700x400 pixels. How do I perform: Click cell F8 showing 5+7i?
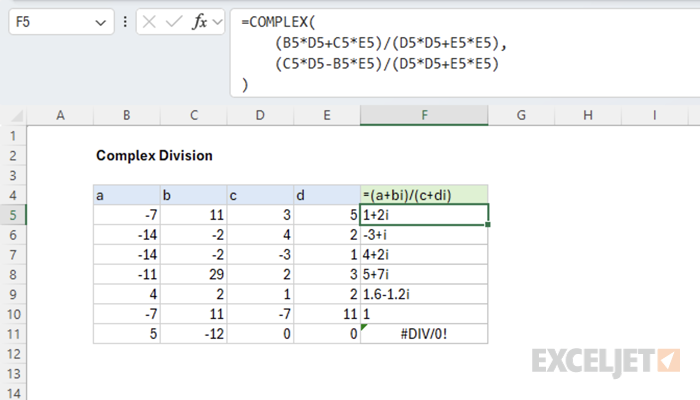(424, 275)
